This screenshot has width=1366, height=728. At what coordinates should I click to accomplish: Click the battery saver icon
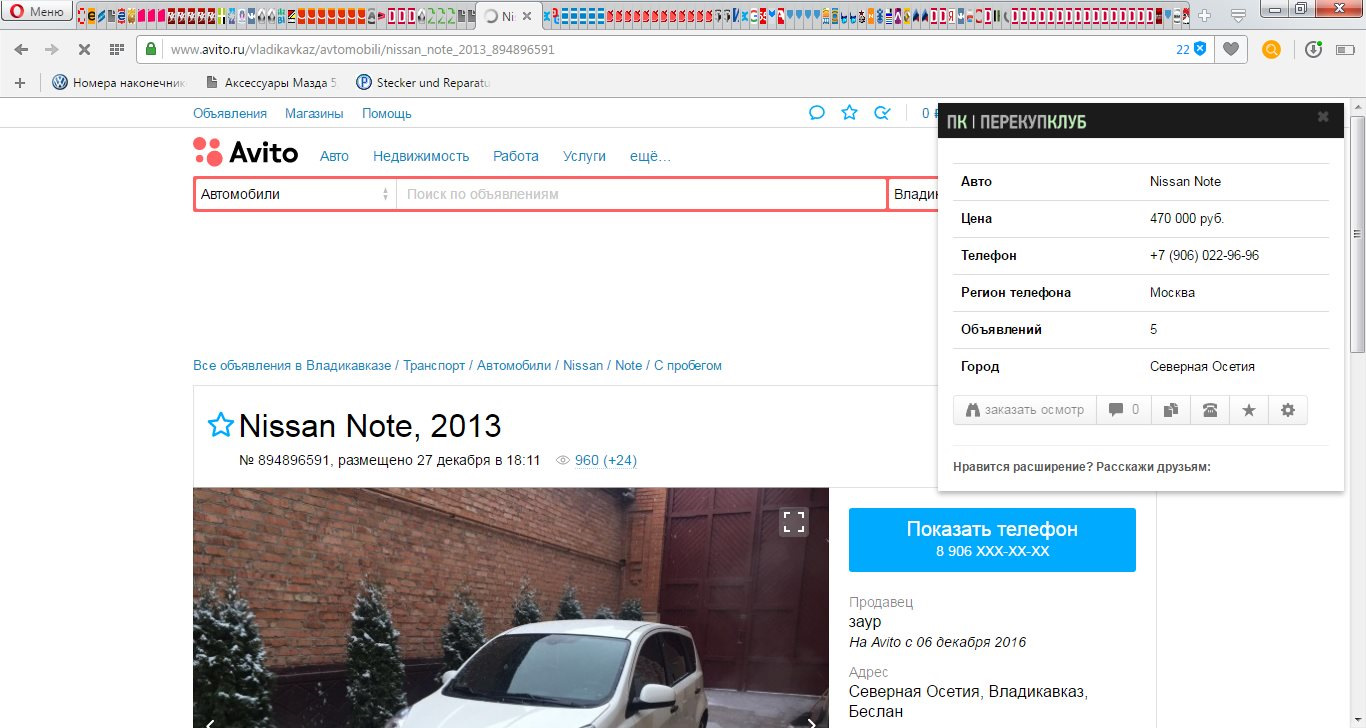(x=1343, y=49)
